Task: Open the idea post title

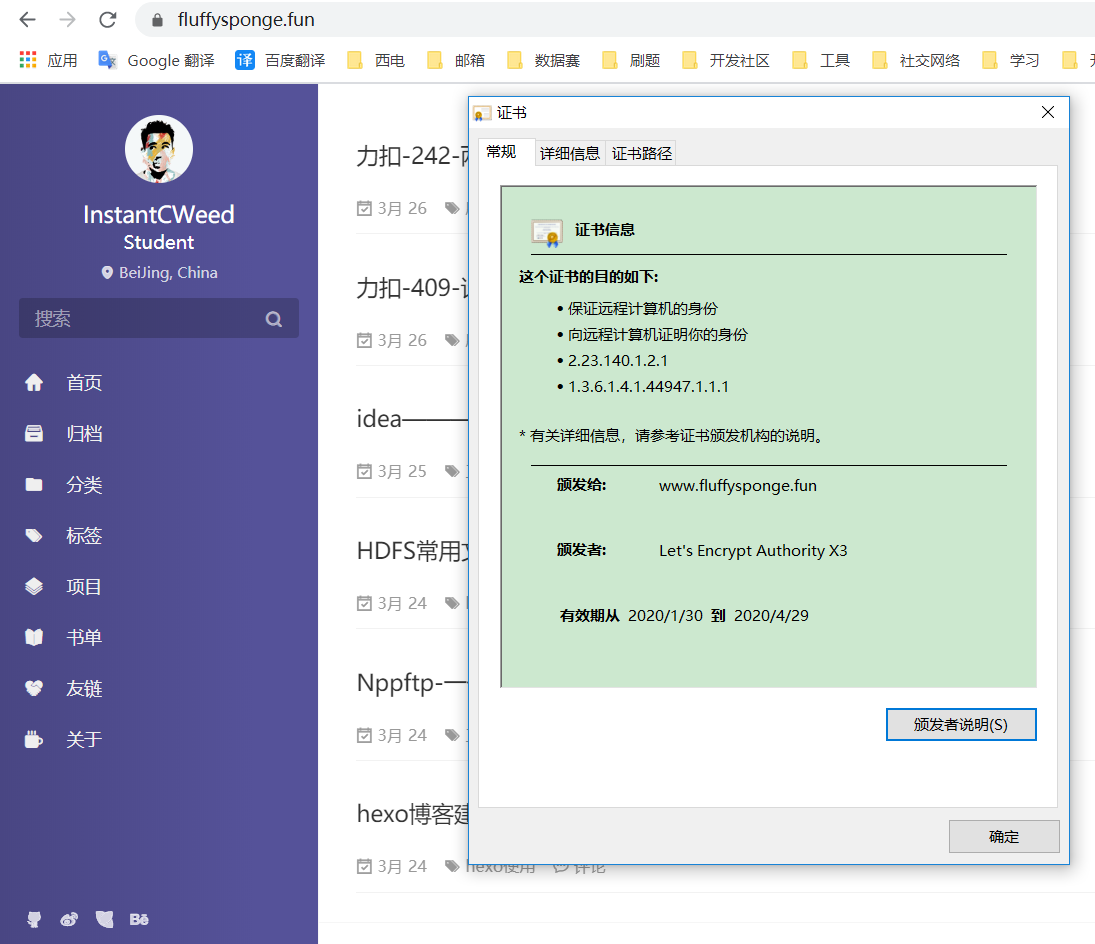Action: 412,419
